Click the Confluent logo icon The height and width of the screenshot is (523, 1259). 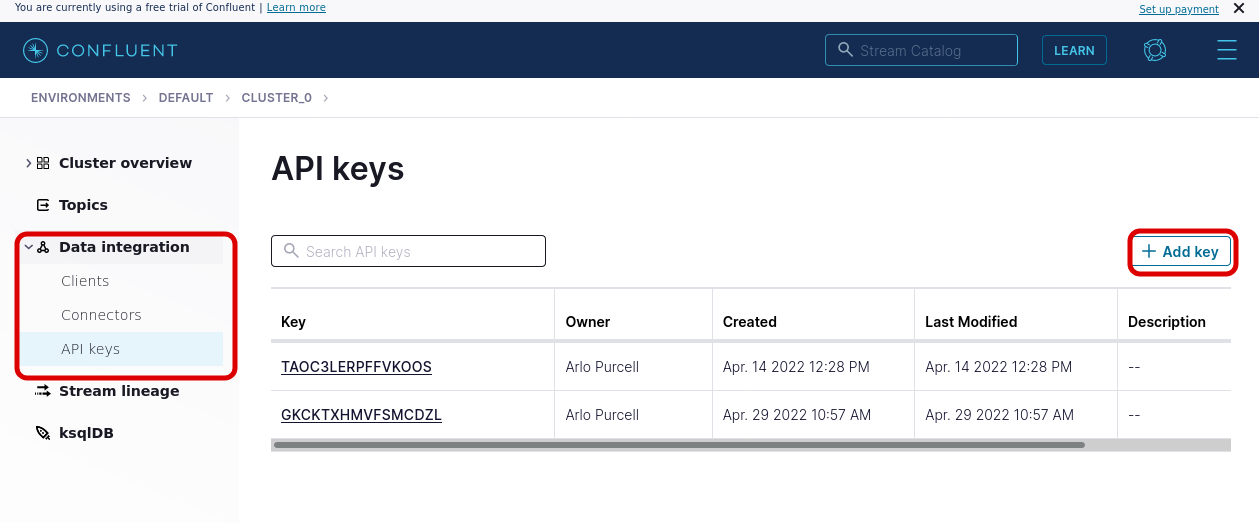[36, 50]
